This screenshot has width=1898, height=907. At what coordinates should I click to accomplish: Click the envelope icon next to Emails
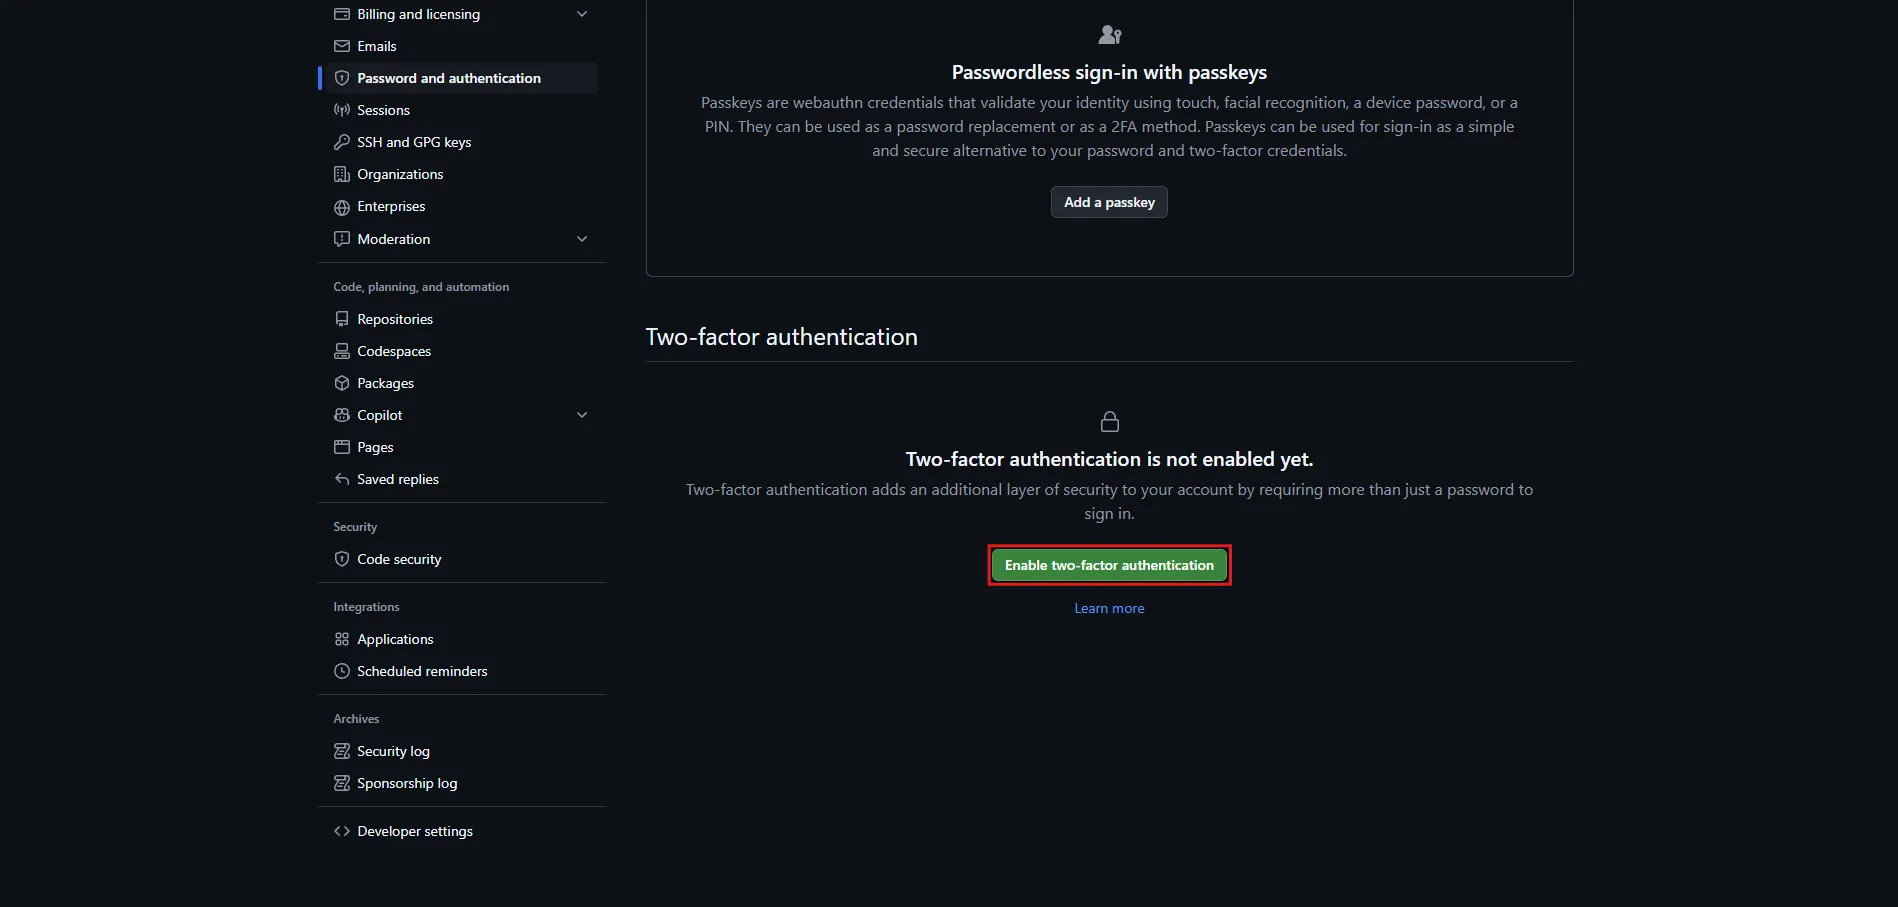pos(342,46)
